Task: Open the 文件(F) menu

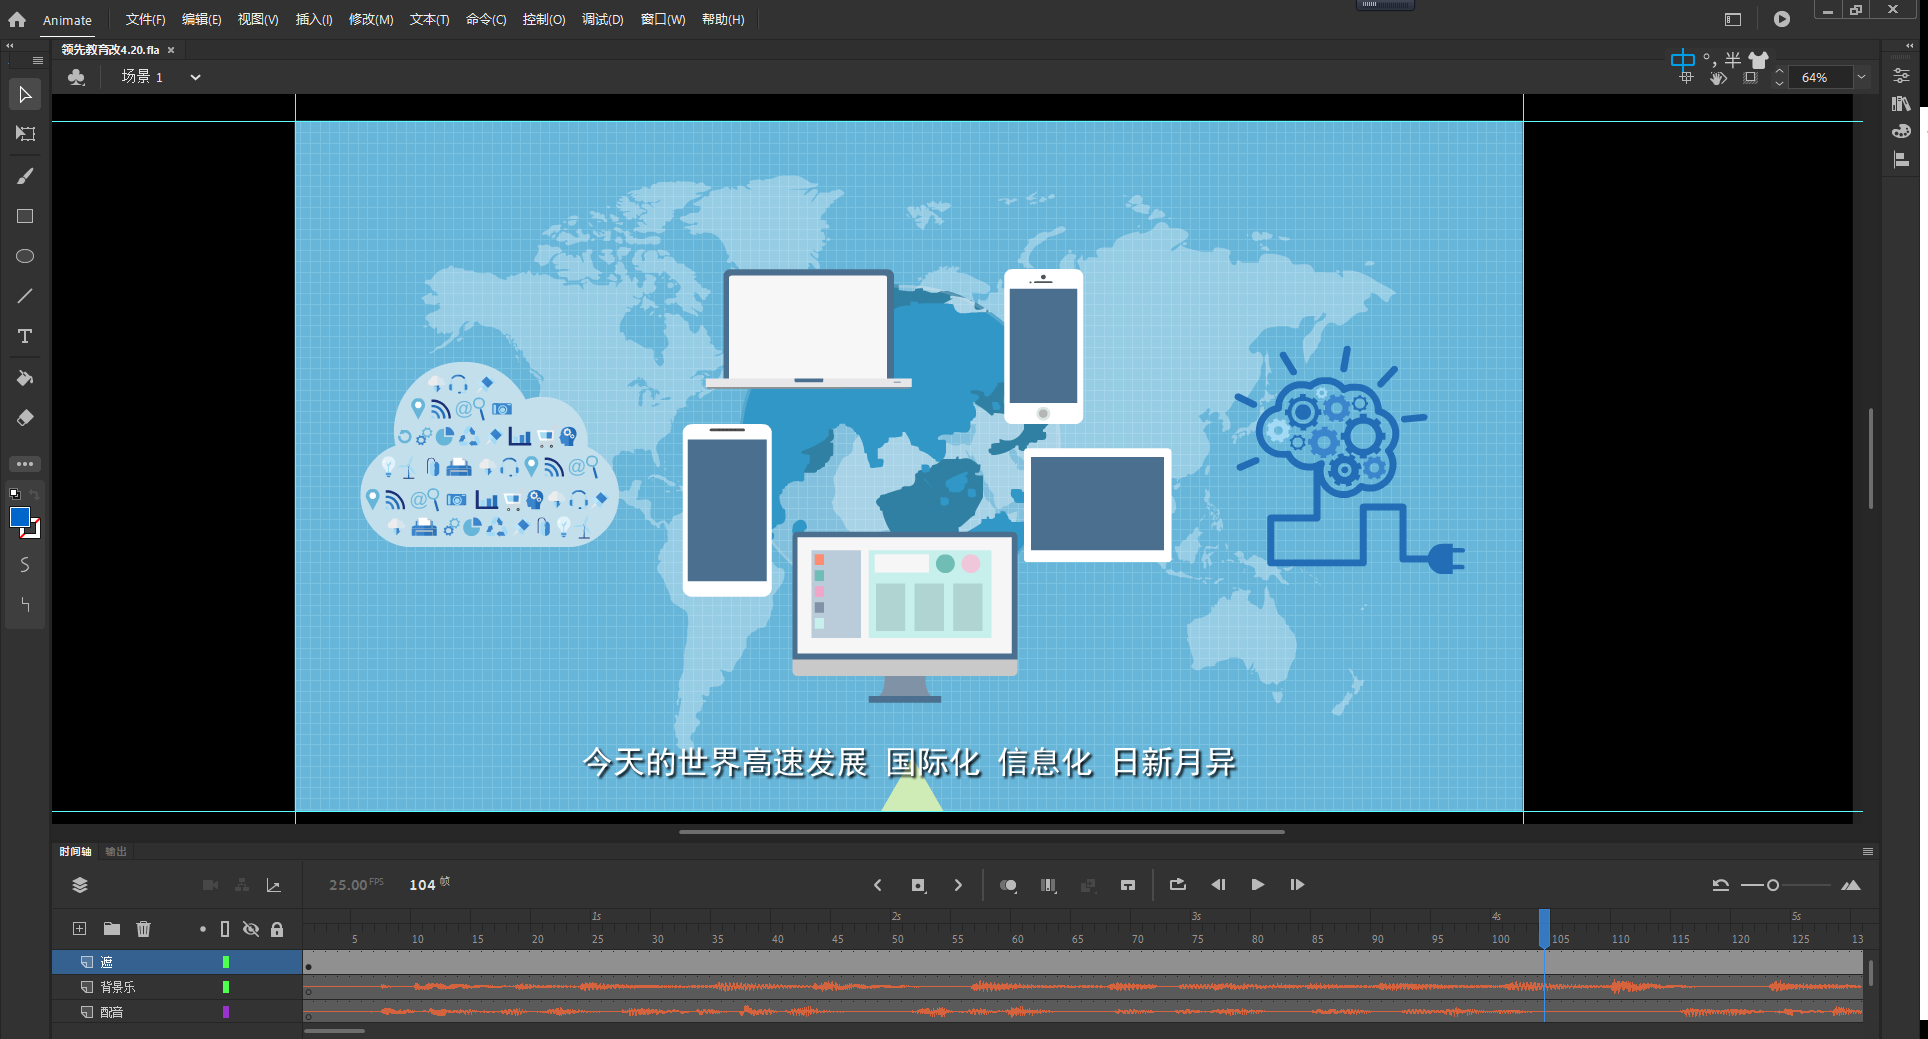Action: [x=145, y=20]
